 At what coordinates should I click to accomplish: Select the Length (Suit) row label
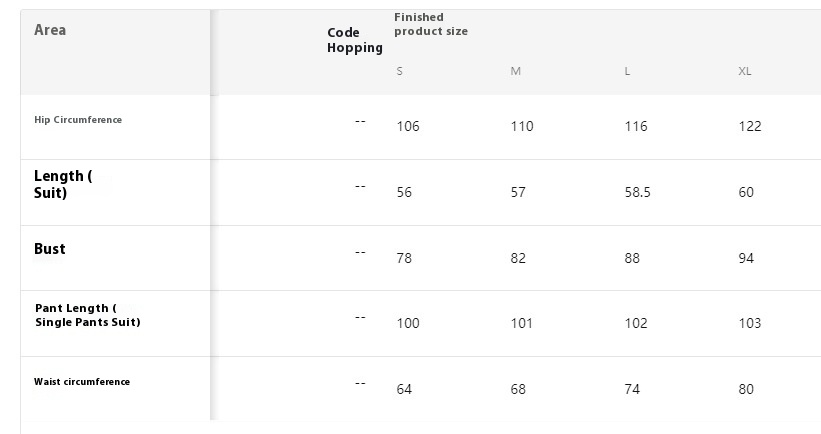point(63,184)
